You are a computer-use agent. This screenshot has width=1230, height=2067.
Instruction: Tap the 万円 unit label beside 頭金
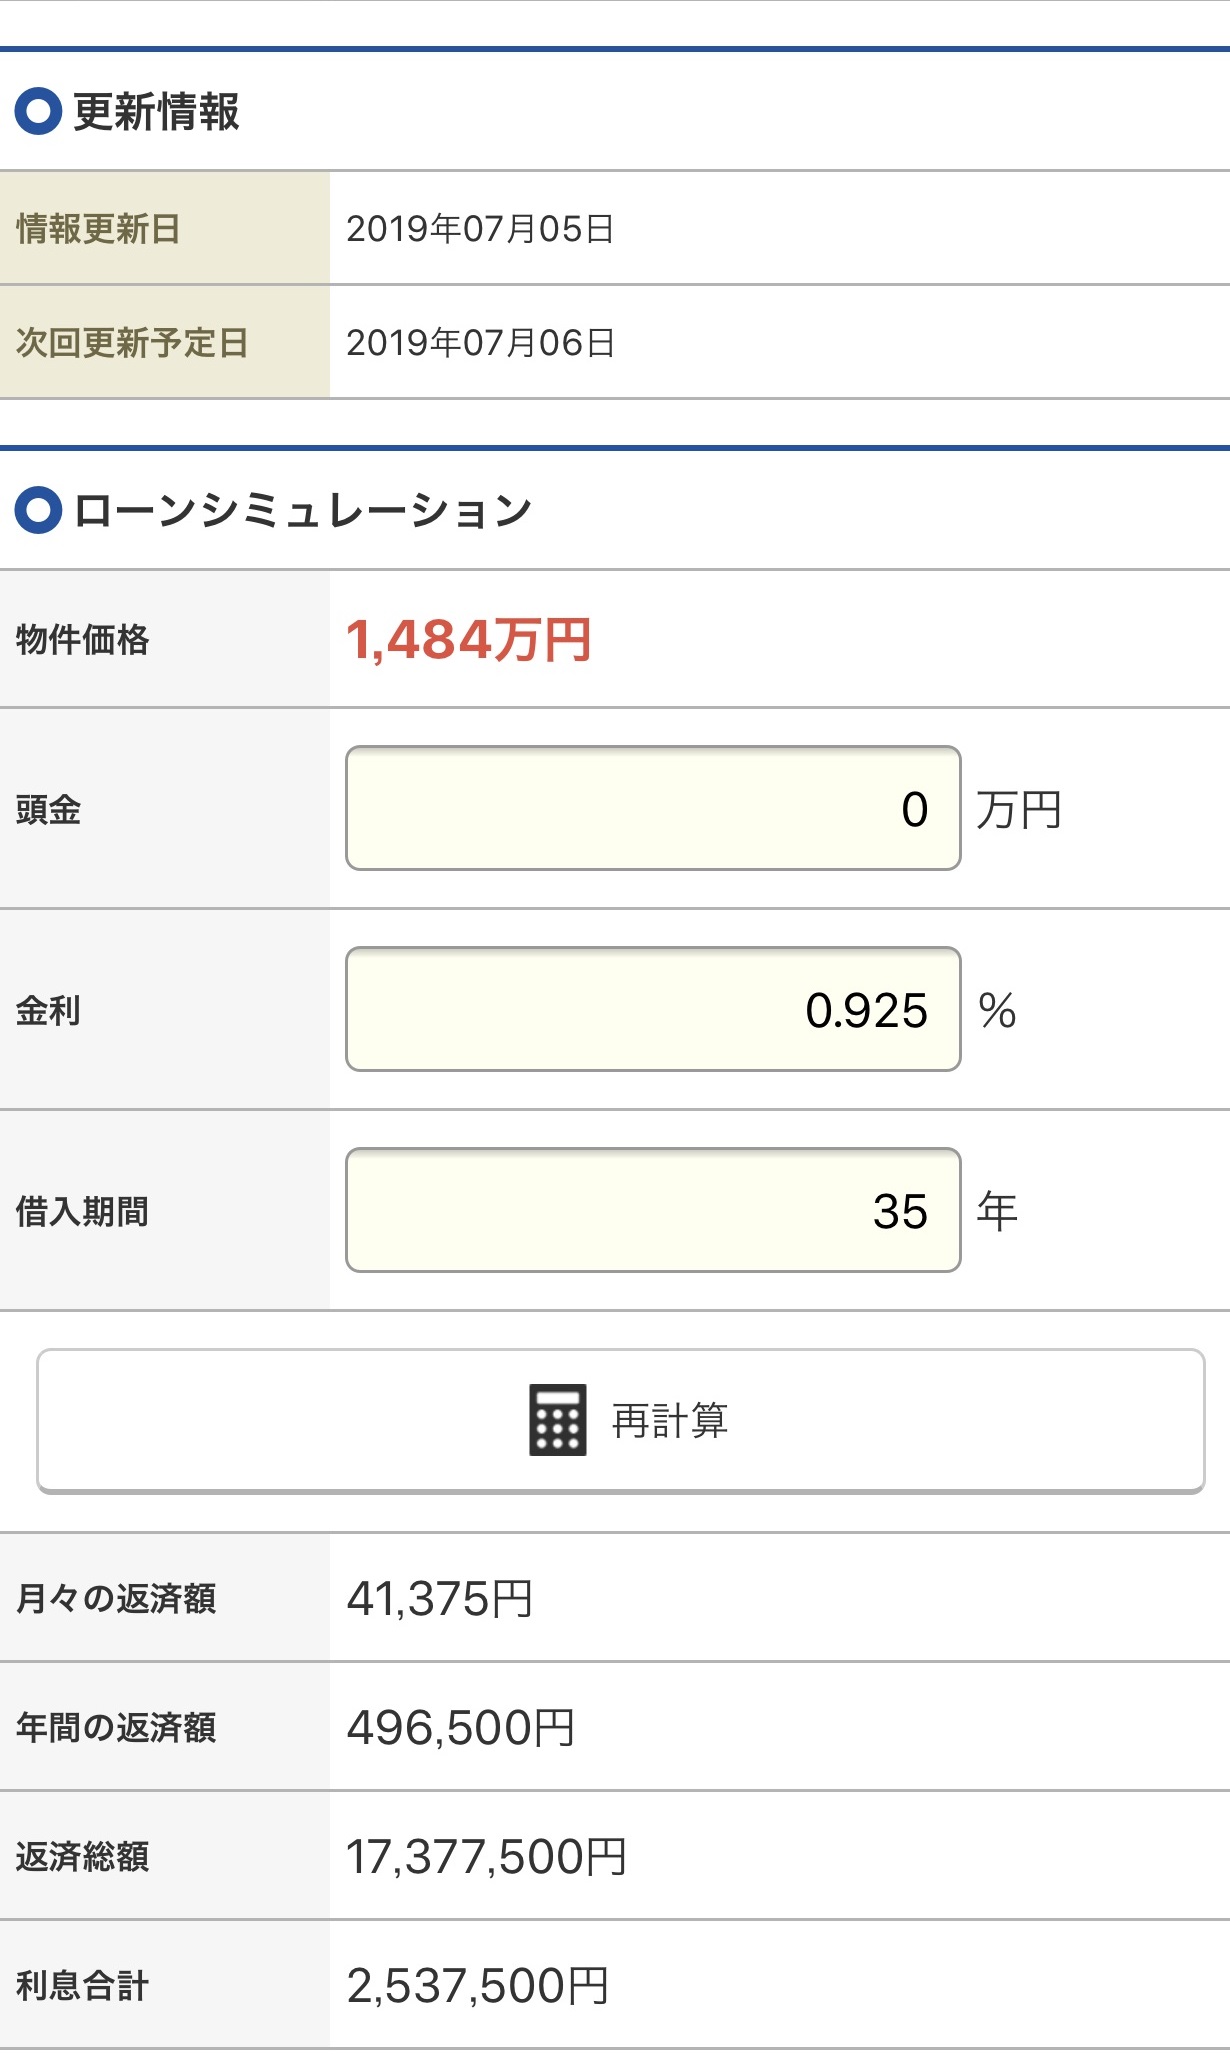click(x=1018, y=810)
